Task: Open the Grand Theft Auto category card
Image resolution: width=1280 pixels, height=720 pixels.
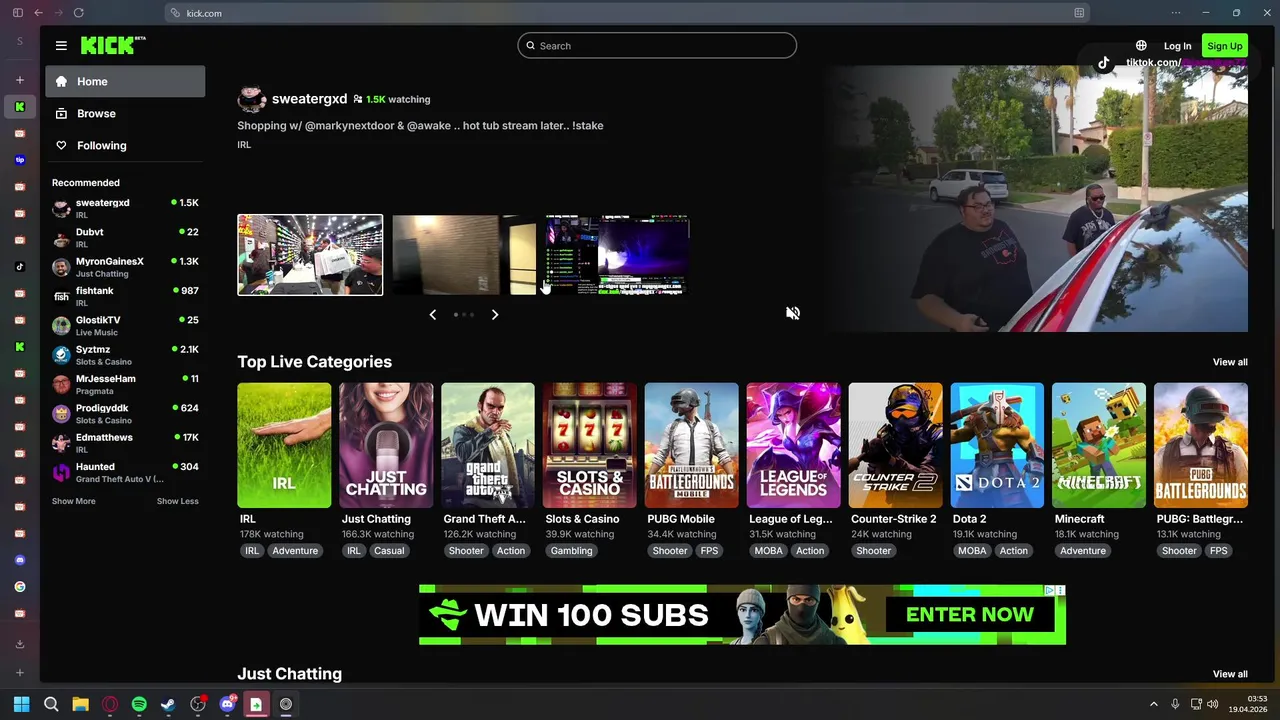Action: (x=488, y=445)
